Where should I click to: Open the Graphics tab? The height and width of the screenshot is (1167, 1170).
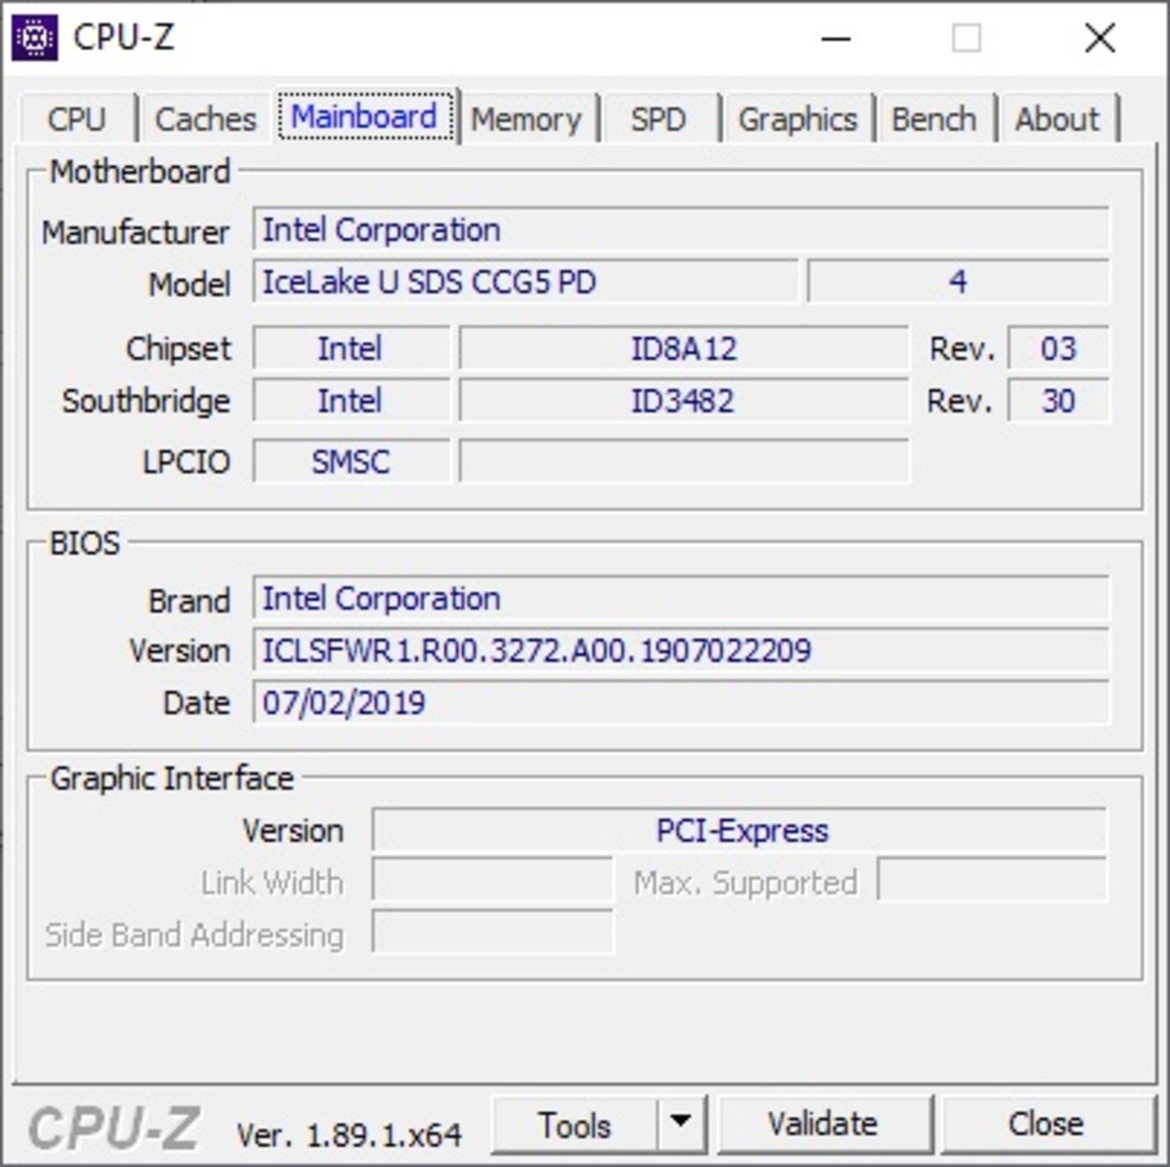coord(798,119)
